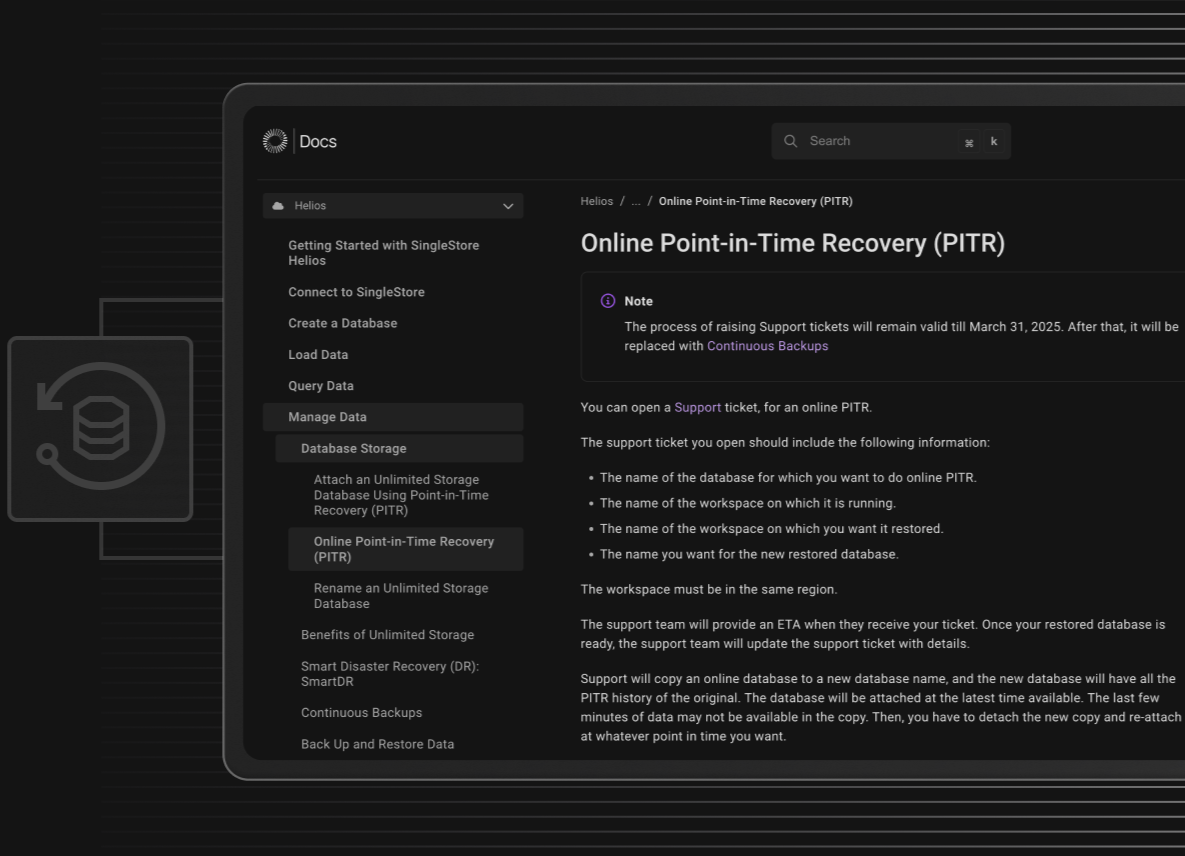Collapse the Database Storage subsection

pos(399,449)
